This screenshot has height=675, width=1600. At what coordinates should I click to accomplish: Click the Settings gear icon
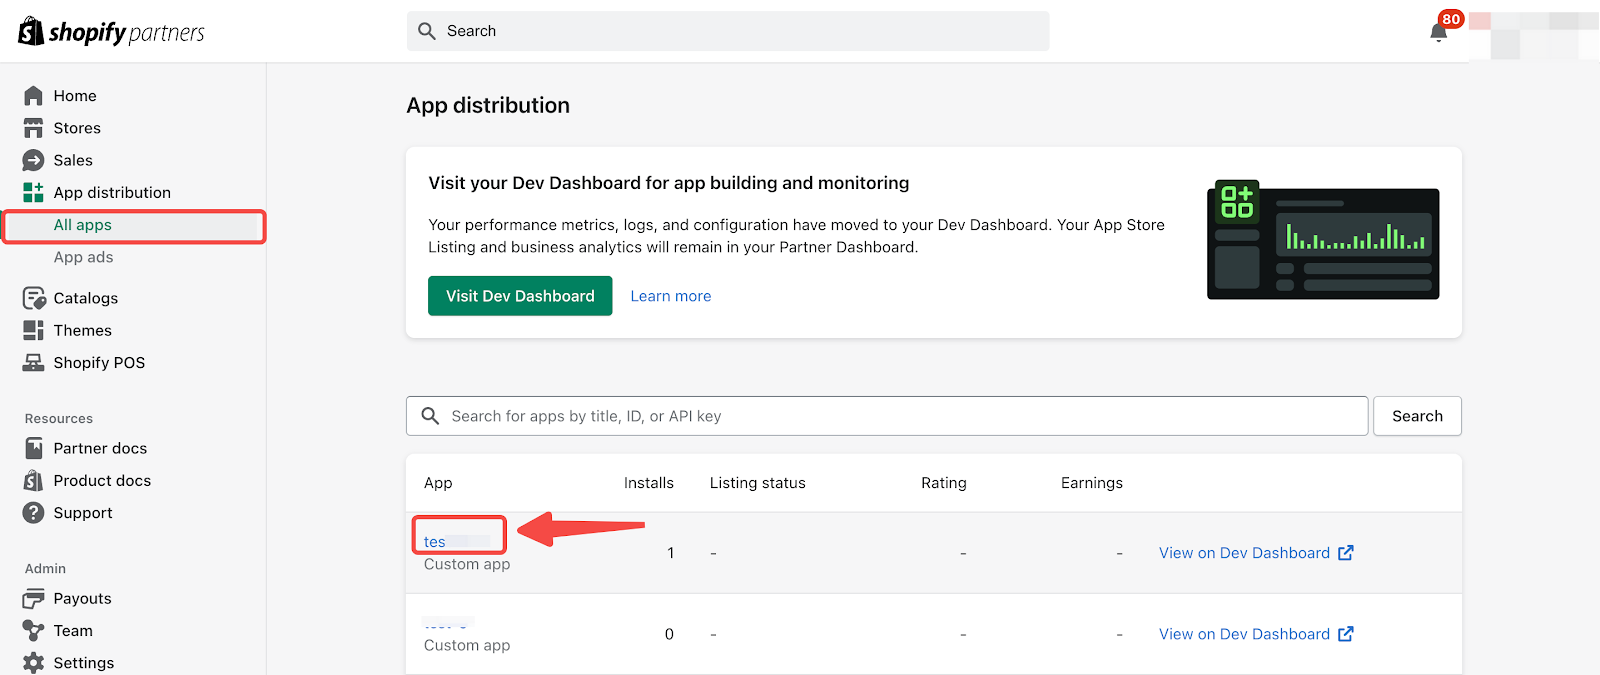point(33,662)
